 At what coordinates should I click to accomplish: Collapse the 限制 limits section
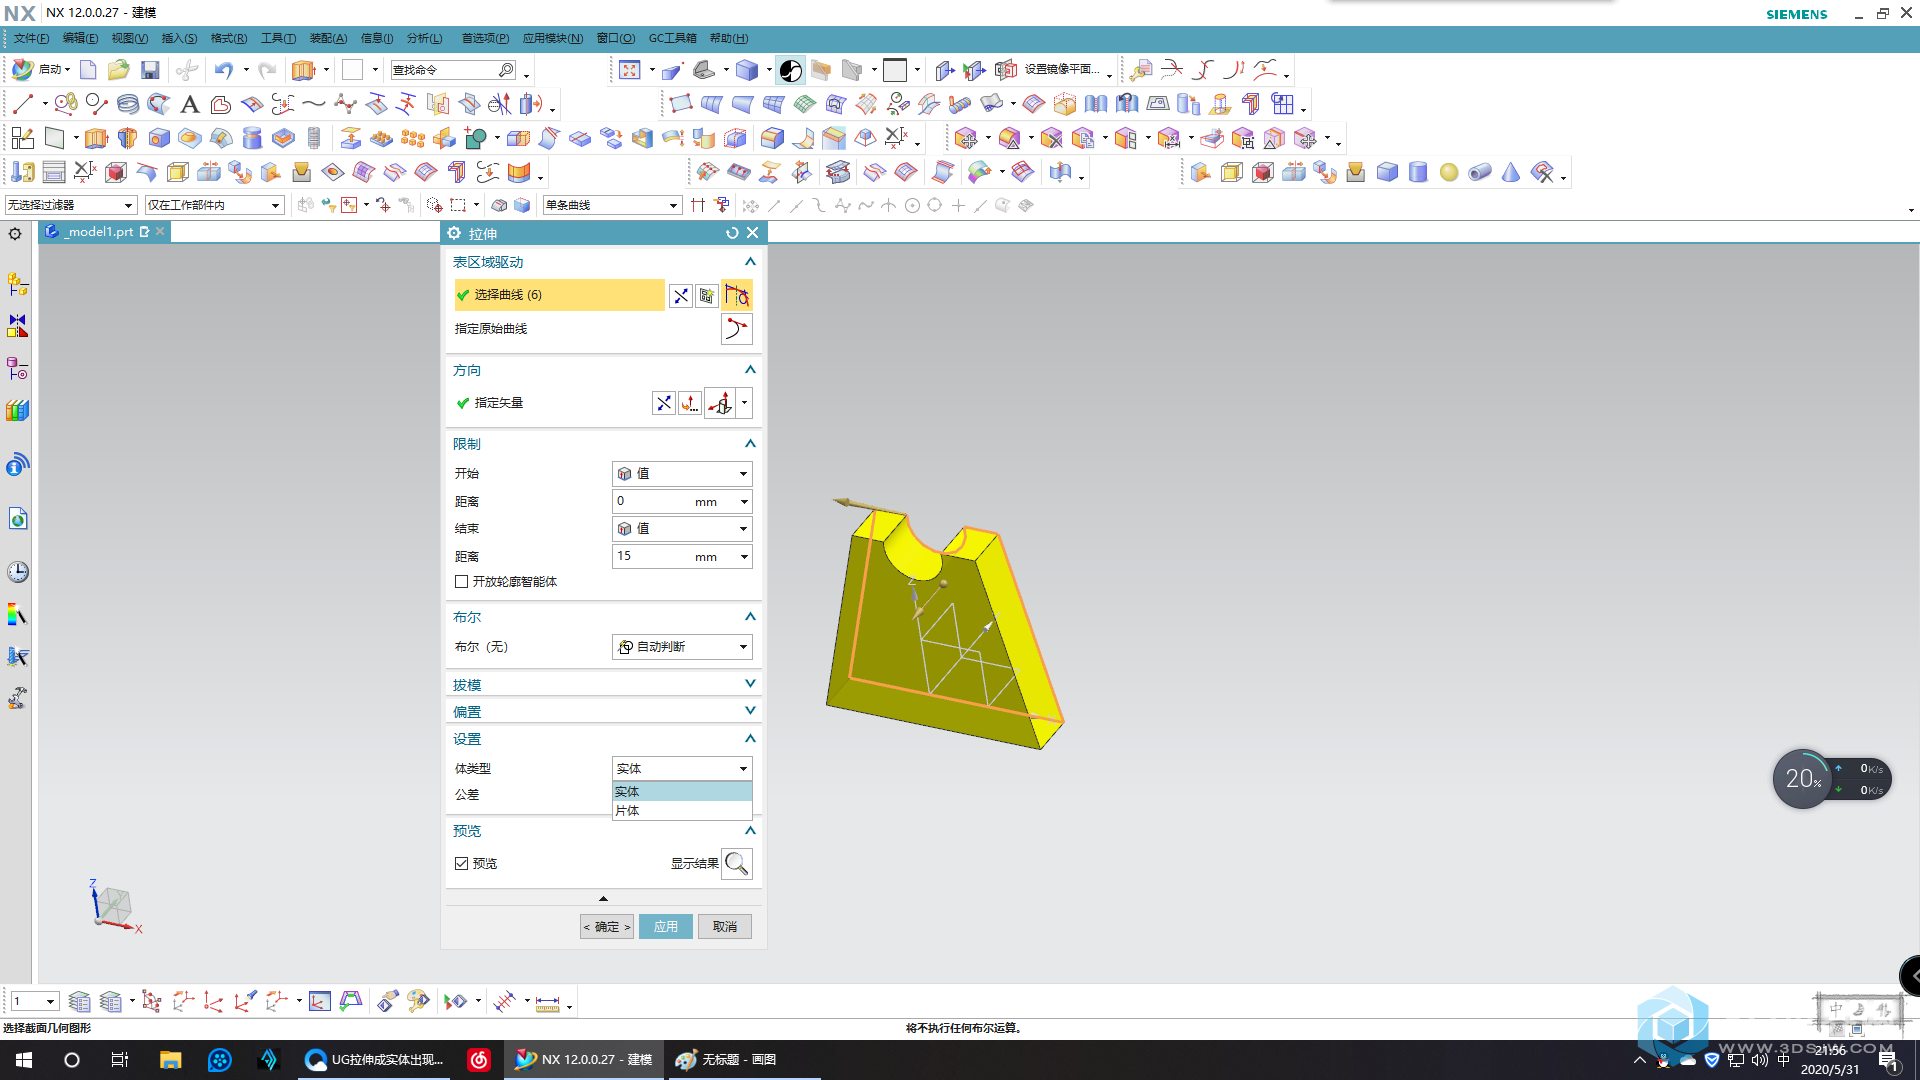click(750, 444)
